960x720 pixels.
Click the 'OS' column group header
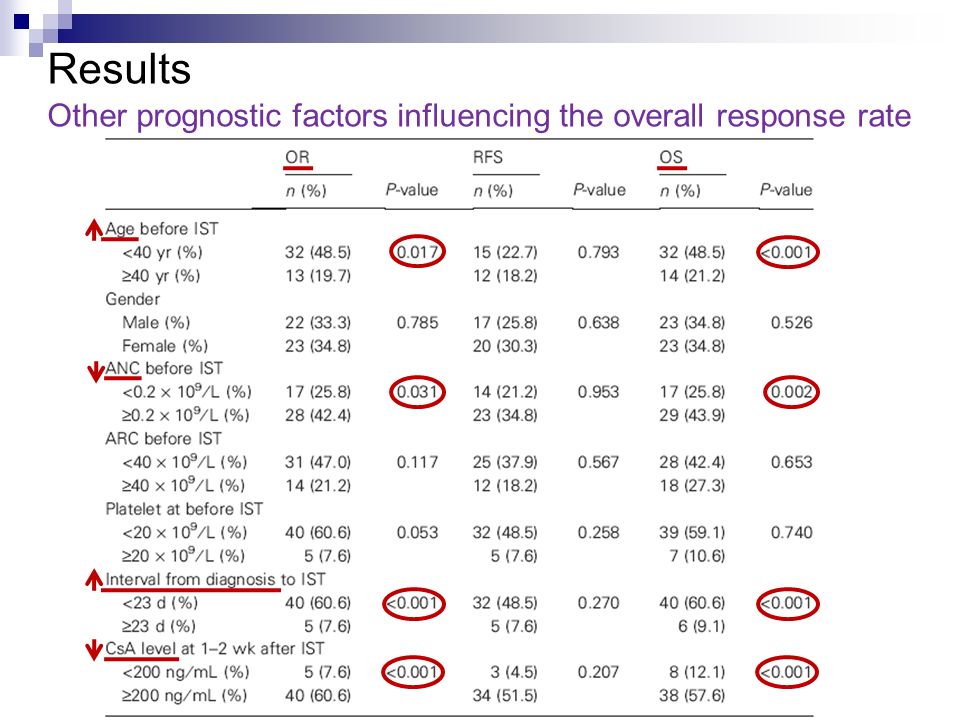click(x=671, y=157)
